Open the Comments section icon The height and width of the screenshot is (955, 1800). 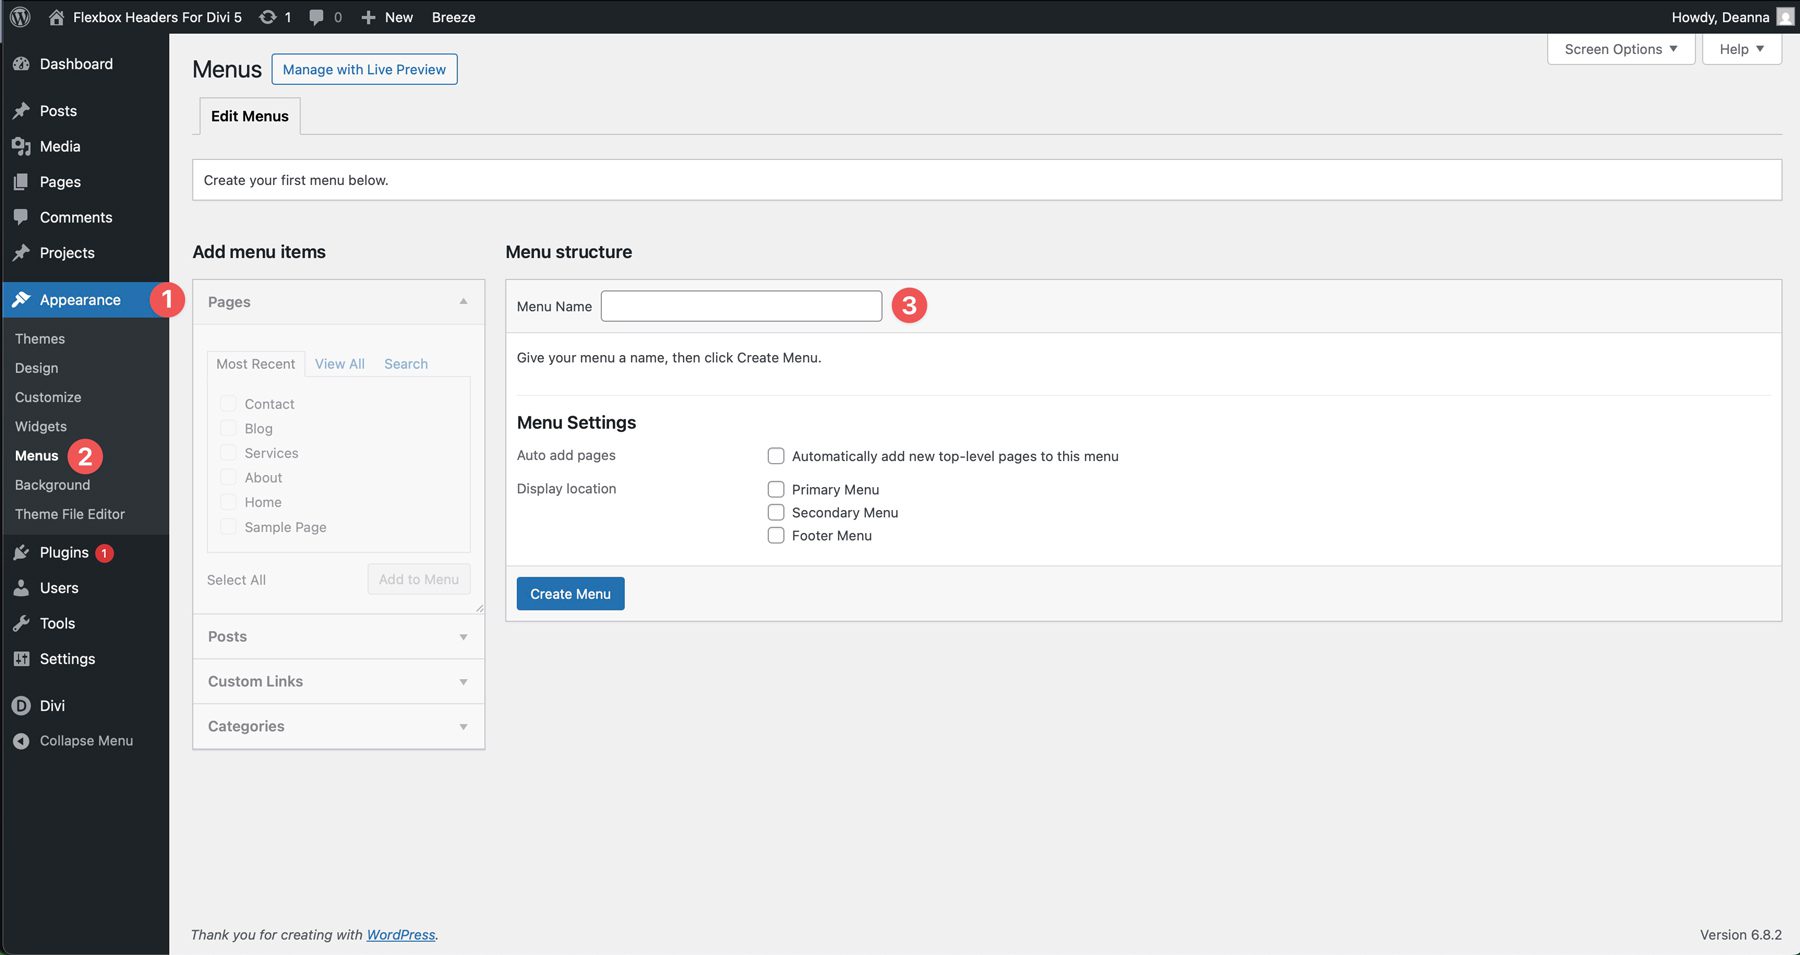[x=22, y=217]
